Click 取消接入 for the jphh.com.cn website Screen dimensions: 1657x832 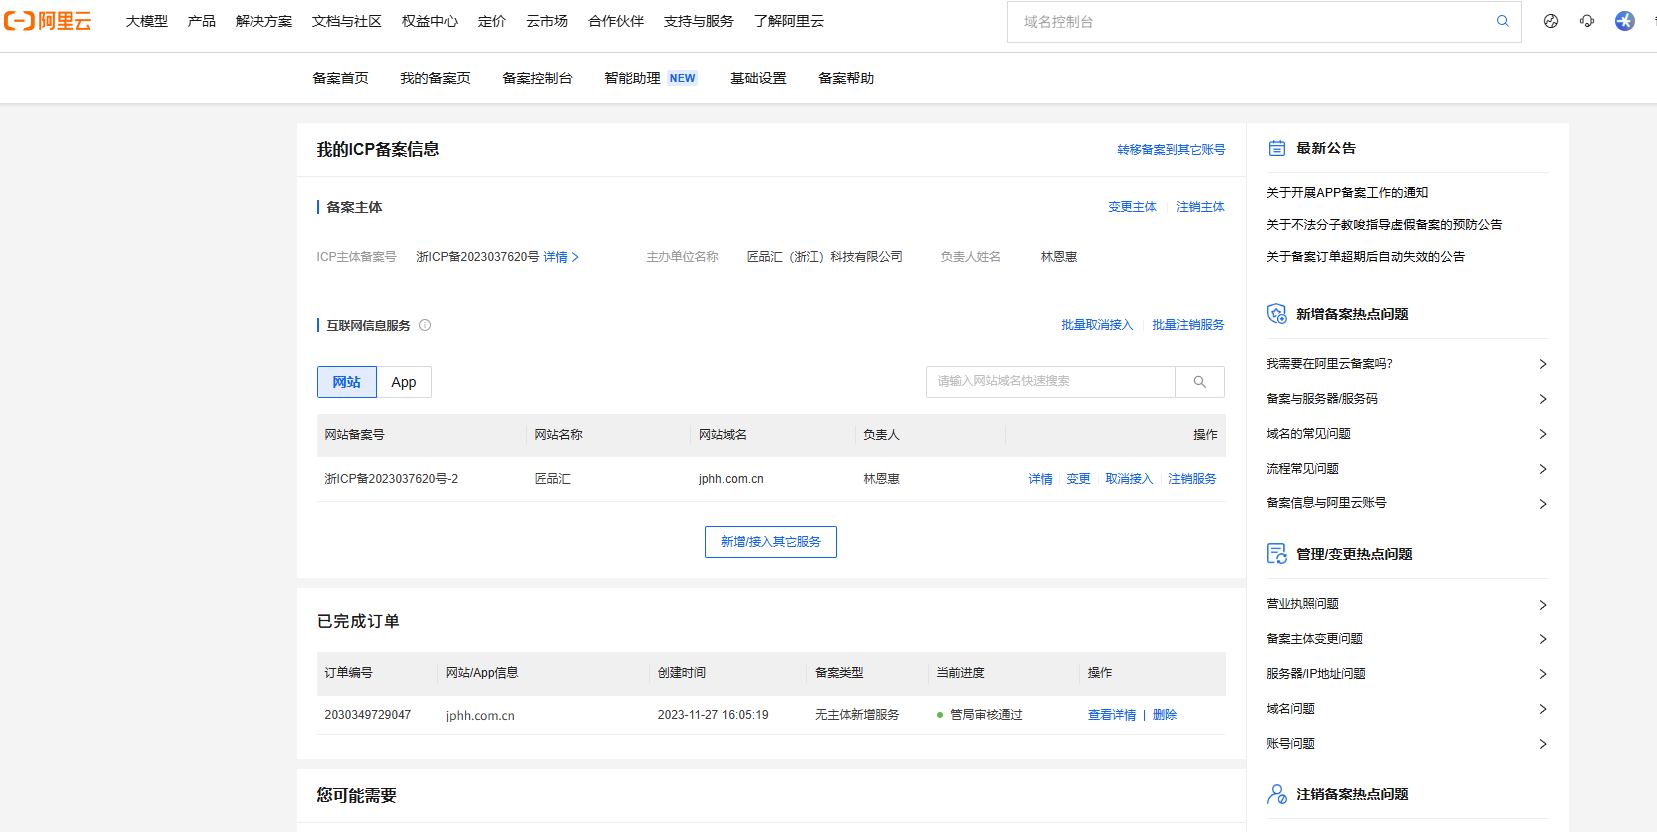click(x=1129, y=479)
